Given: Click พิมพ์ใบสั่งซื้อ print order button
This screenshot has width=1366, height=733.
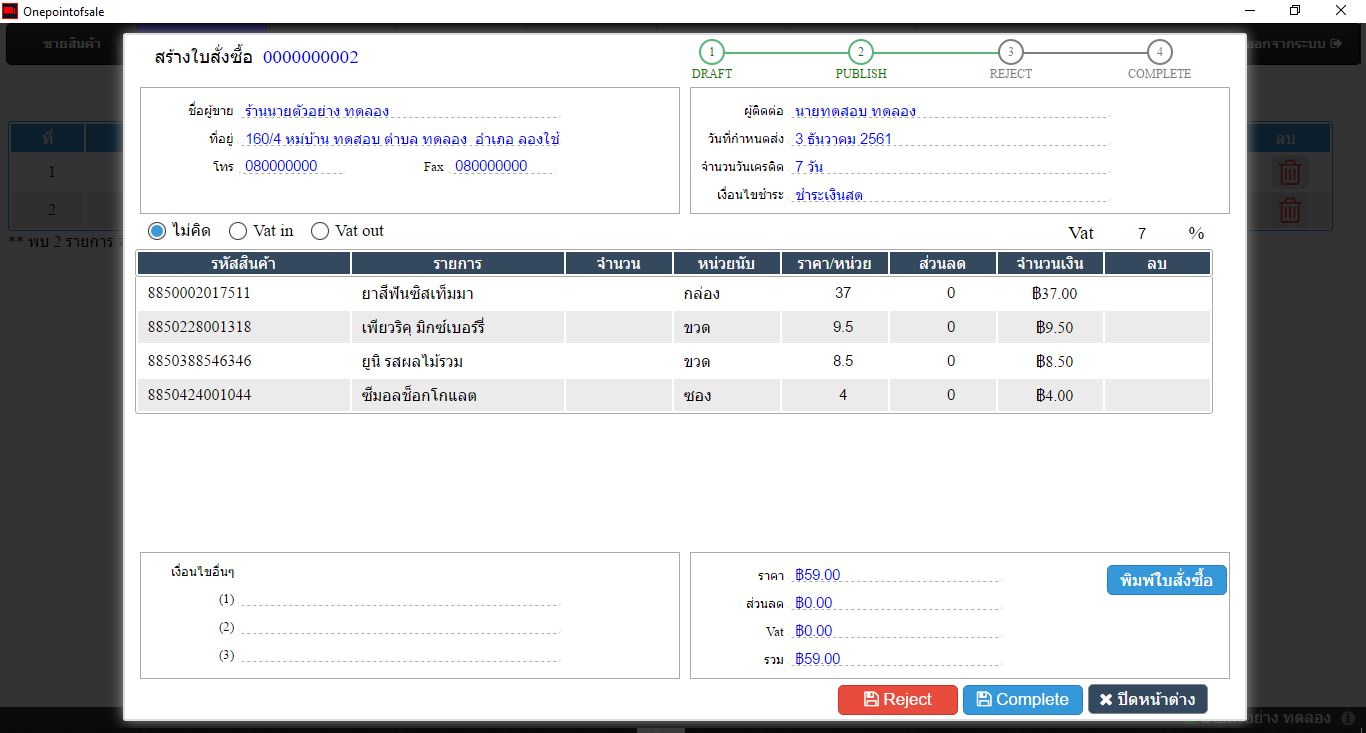Looking at the screenshot, I should point(1167,580).
